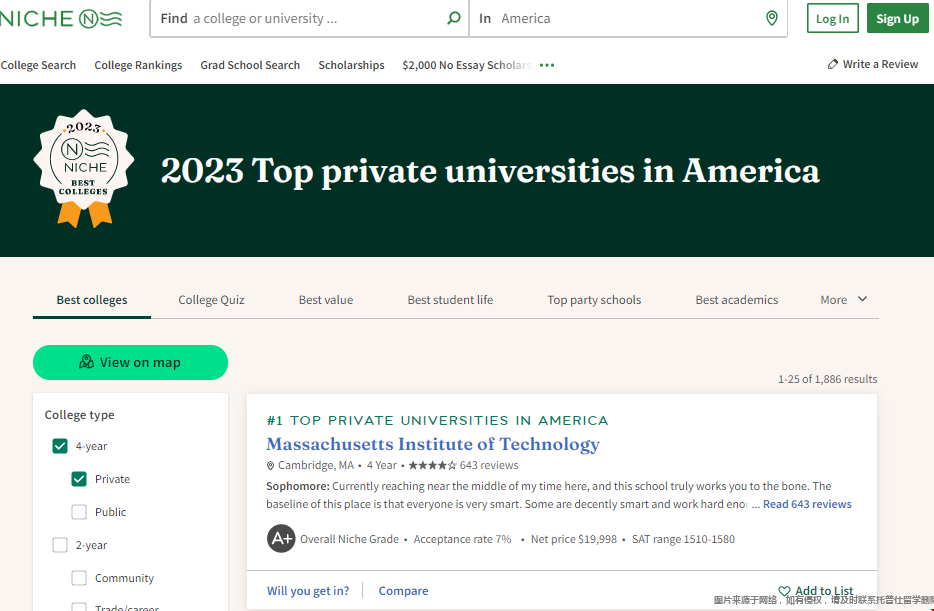Screen dimensions: 934x611
Task: Click the A+ Overall Niche Grade badge
Action: (281, 539)
